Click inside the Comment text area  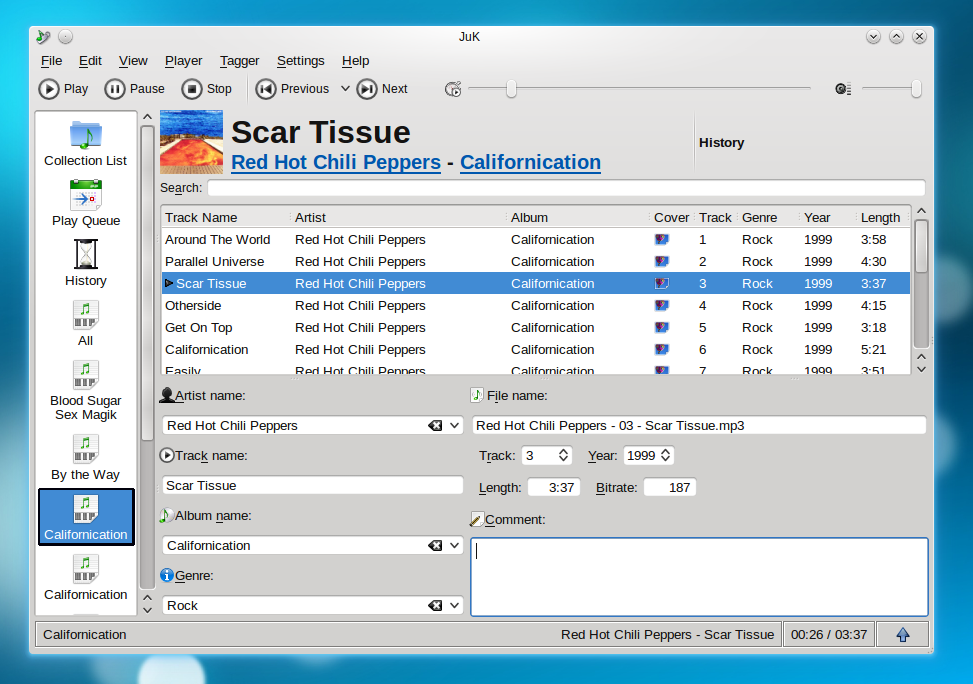(699, 577)
